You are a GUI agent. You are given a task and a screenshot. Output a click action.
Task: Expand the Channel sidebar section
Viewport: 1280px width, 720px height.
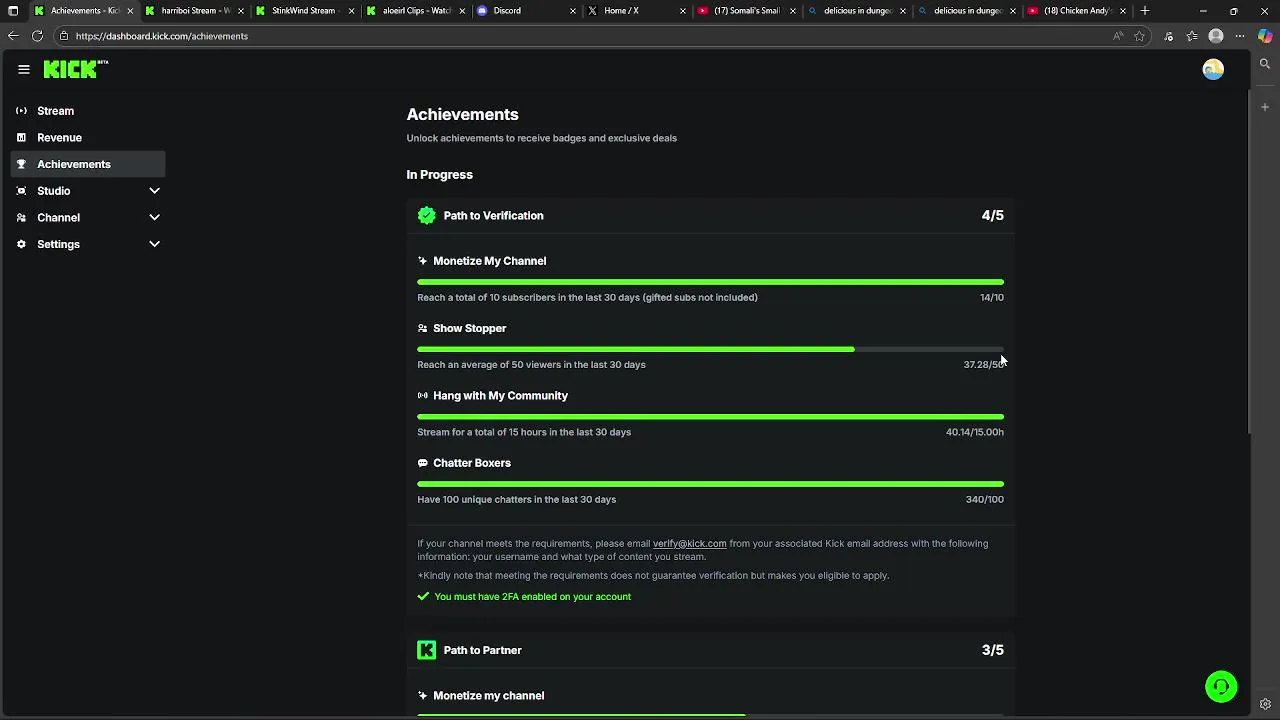click(x=154, y=217)
